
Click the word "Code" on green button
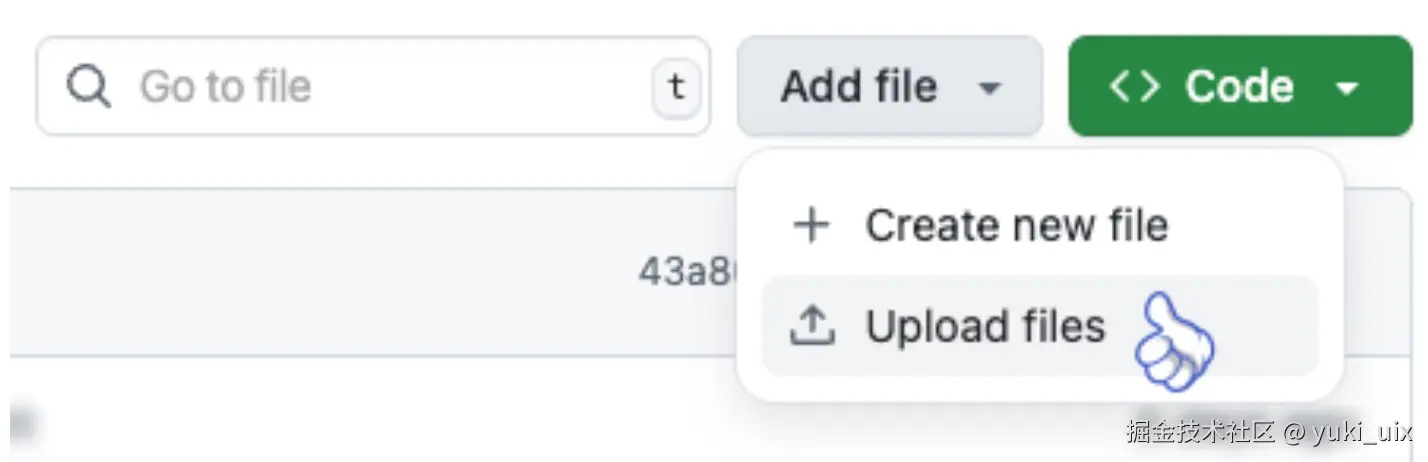[1240, 86]
